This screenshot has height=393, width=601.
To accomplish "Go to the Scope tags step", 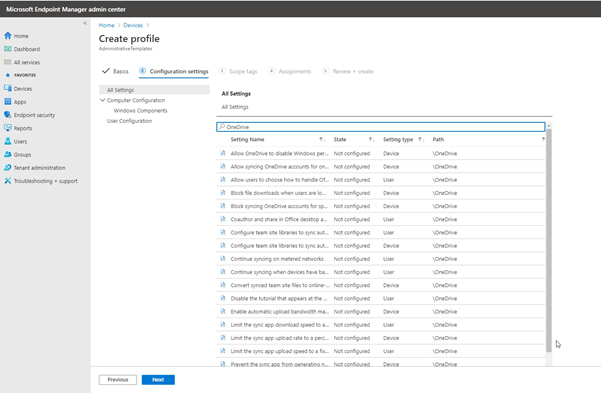I will pos(238,71).
